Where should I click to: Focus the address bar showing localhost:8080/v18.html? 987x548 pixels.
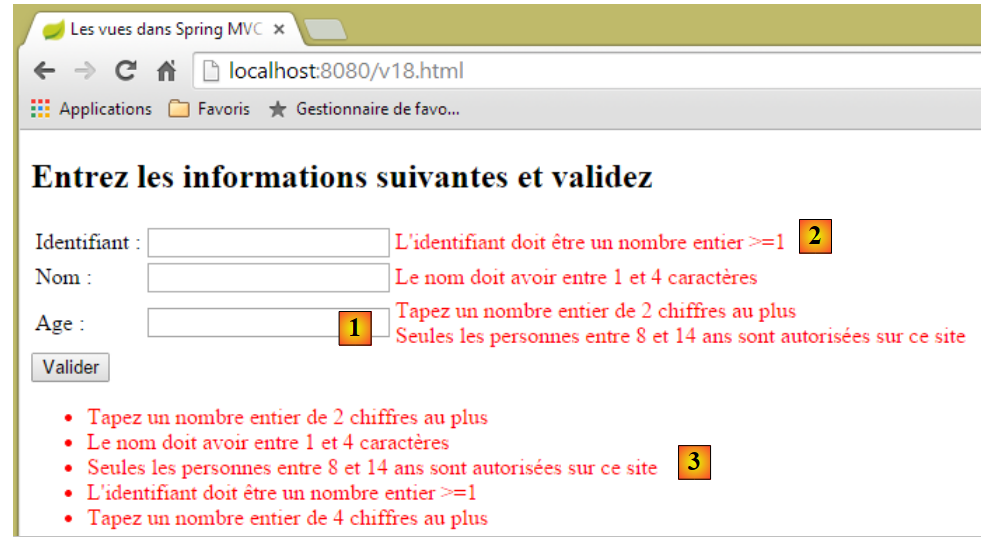[x=500, y=71]
